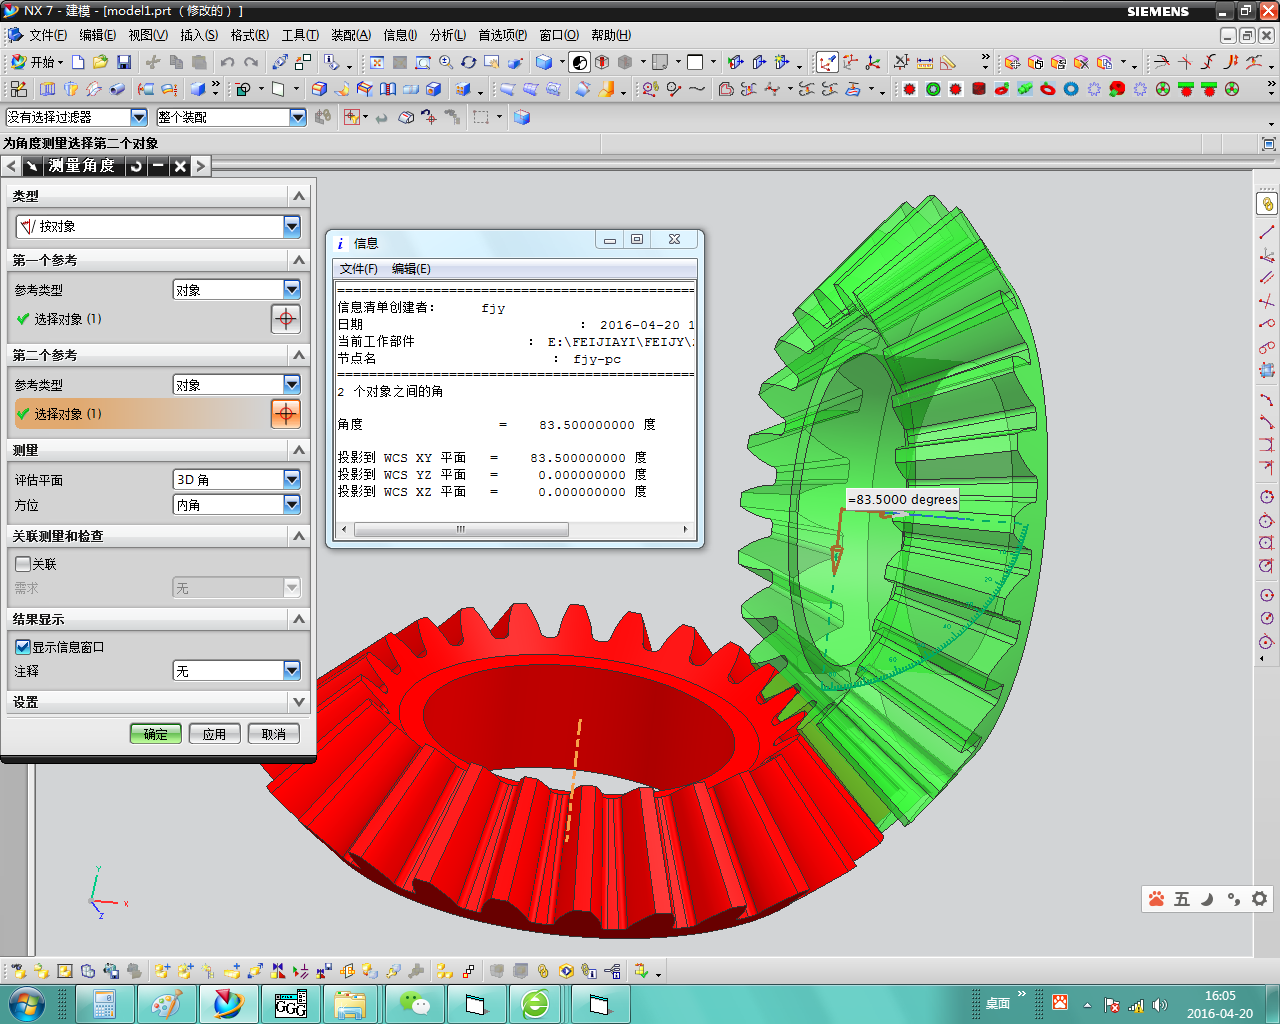The width and height of the screenshot is (1280, 1024).
Task: Click the shaded rendering style cube icon
Action: (544, 62)
